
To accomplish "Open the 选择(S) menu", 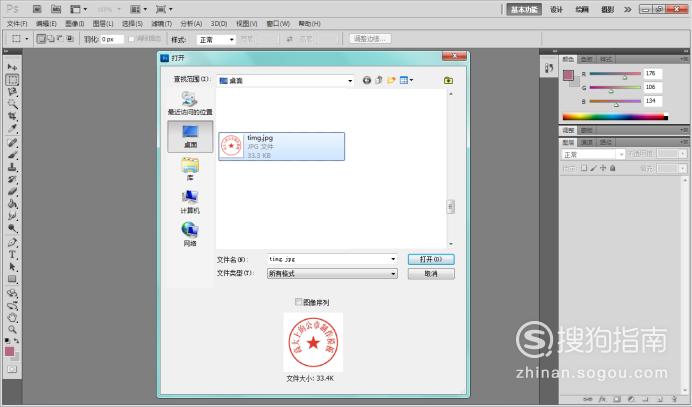I will click(x=132, y=23).
